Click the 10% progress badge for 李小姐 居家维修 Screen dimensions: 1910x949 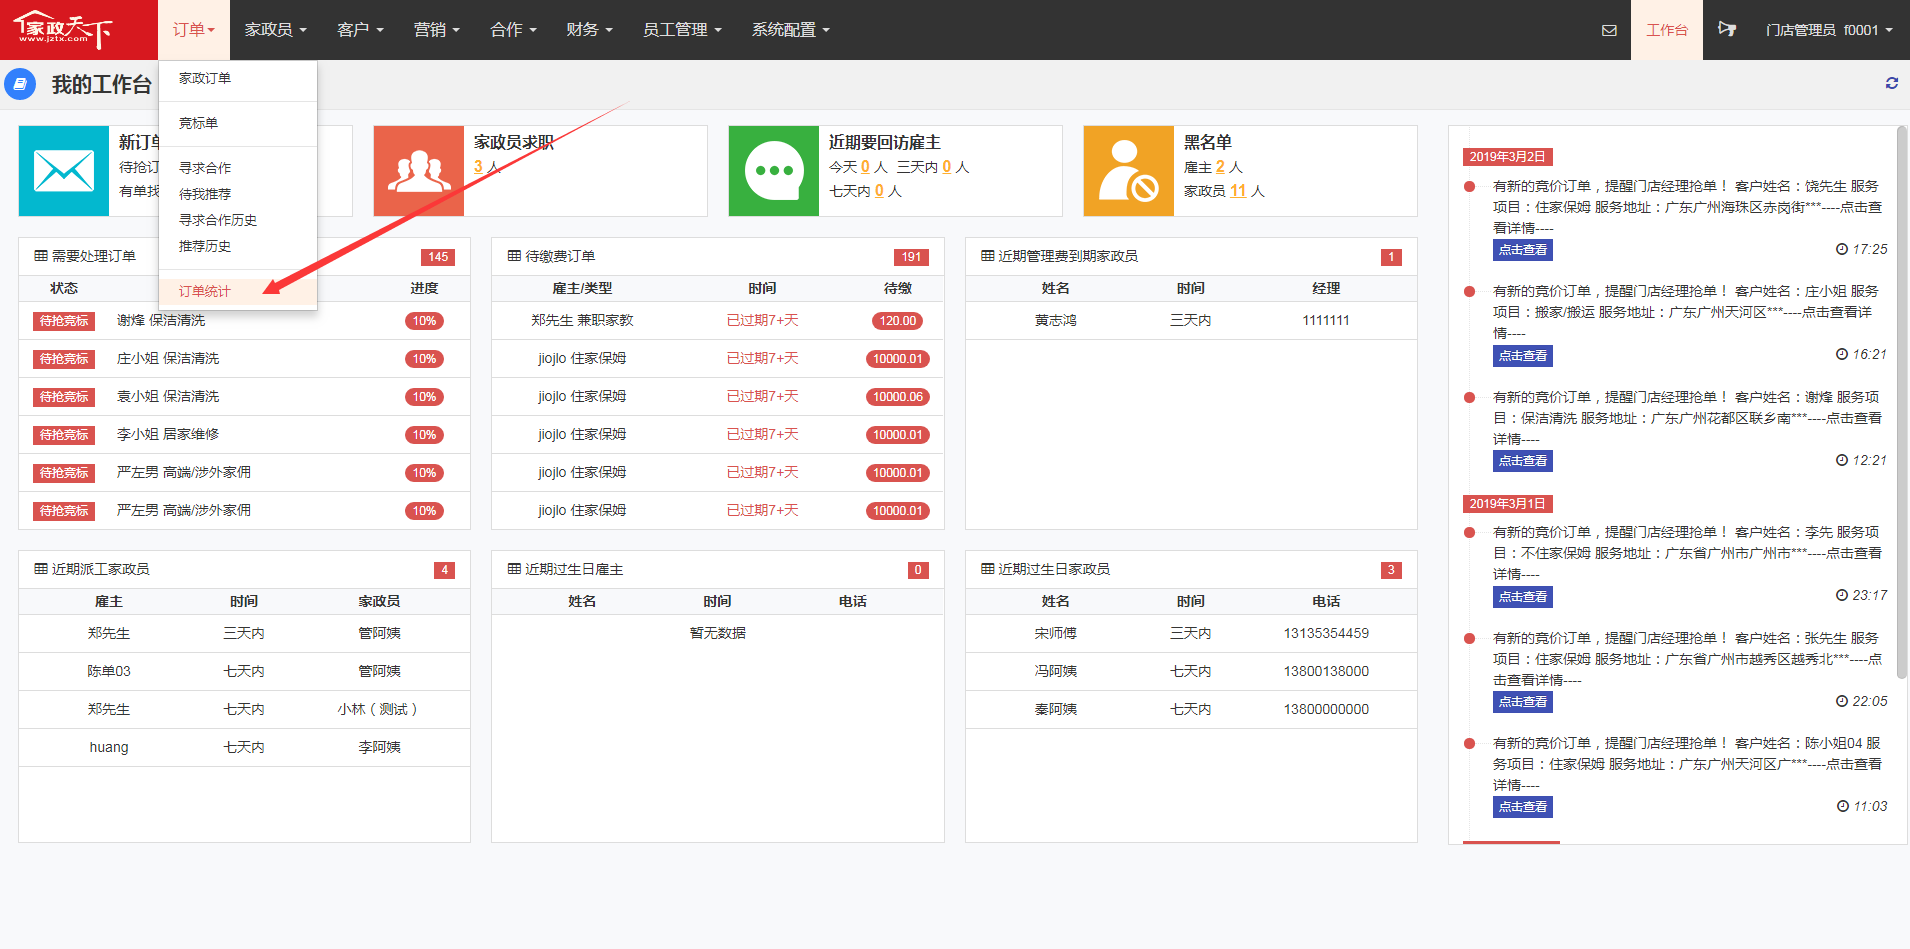click(424, 435)
